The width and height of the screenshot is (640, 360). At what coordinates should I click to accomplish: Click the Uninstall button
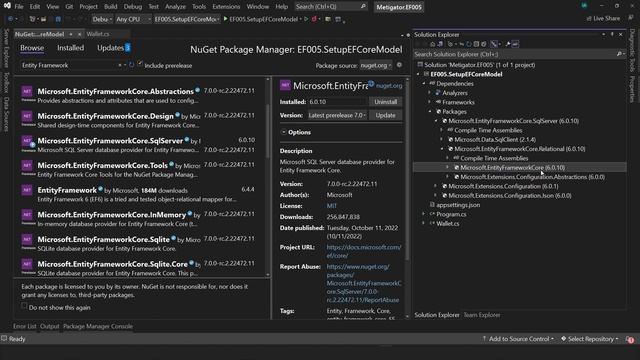tap(385, 102)
